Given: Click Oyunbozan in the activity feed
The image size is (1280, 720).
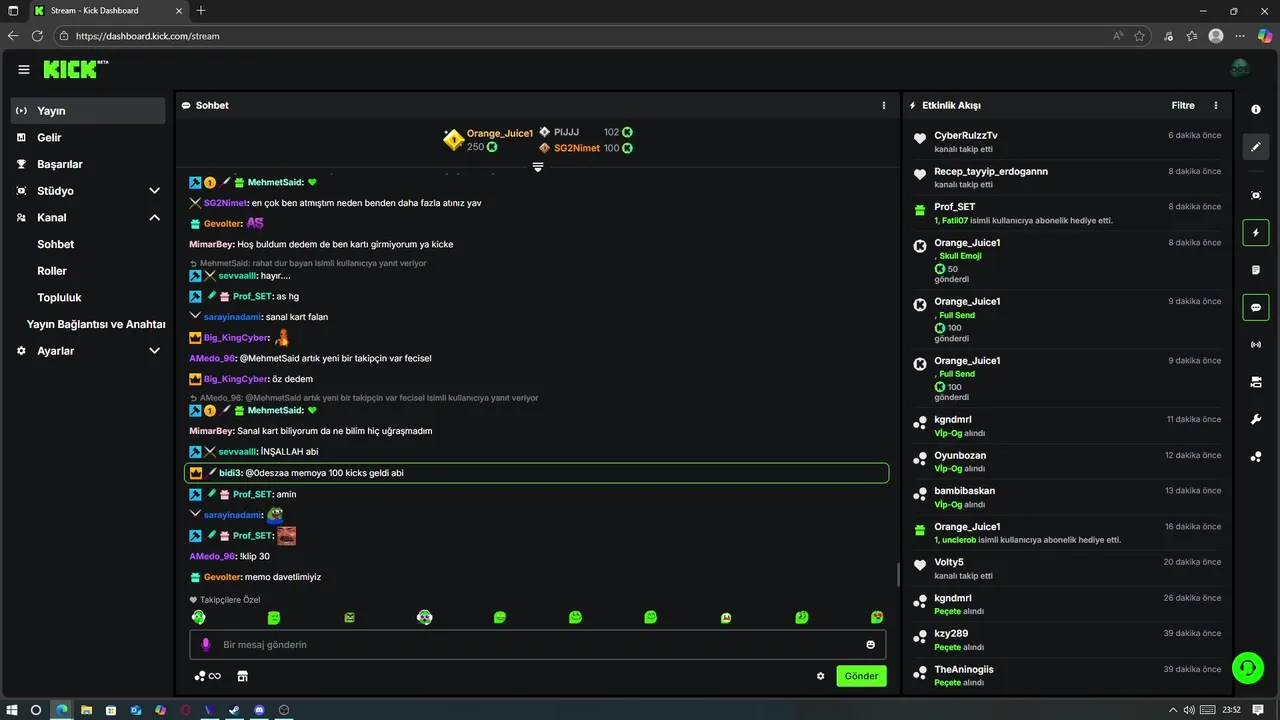Looking at the screenshot, I should [x=960, y=456].
